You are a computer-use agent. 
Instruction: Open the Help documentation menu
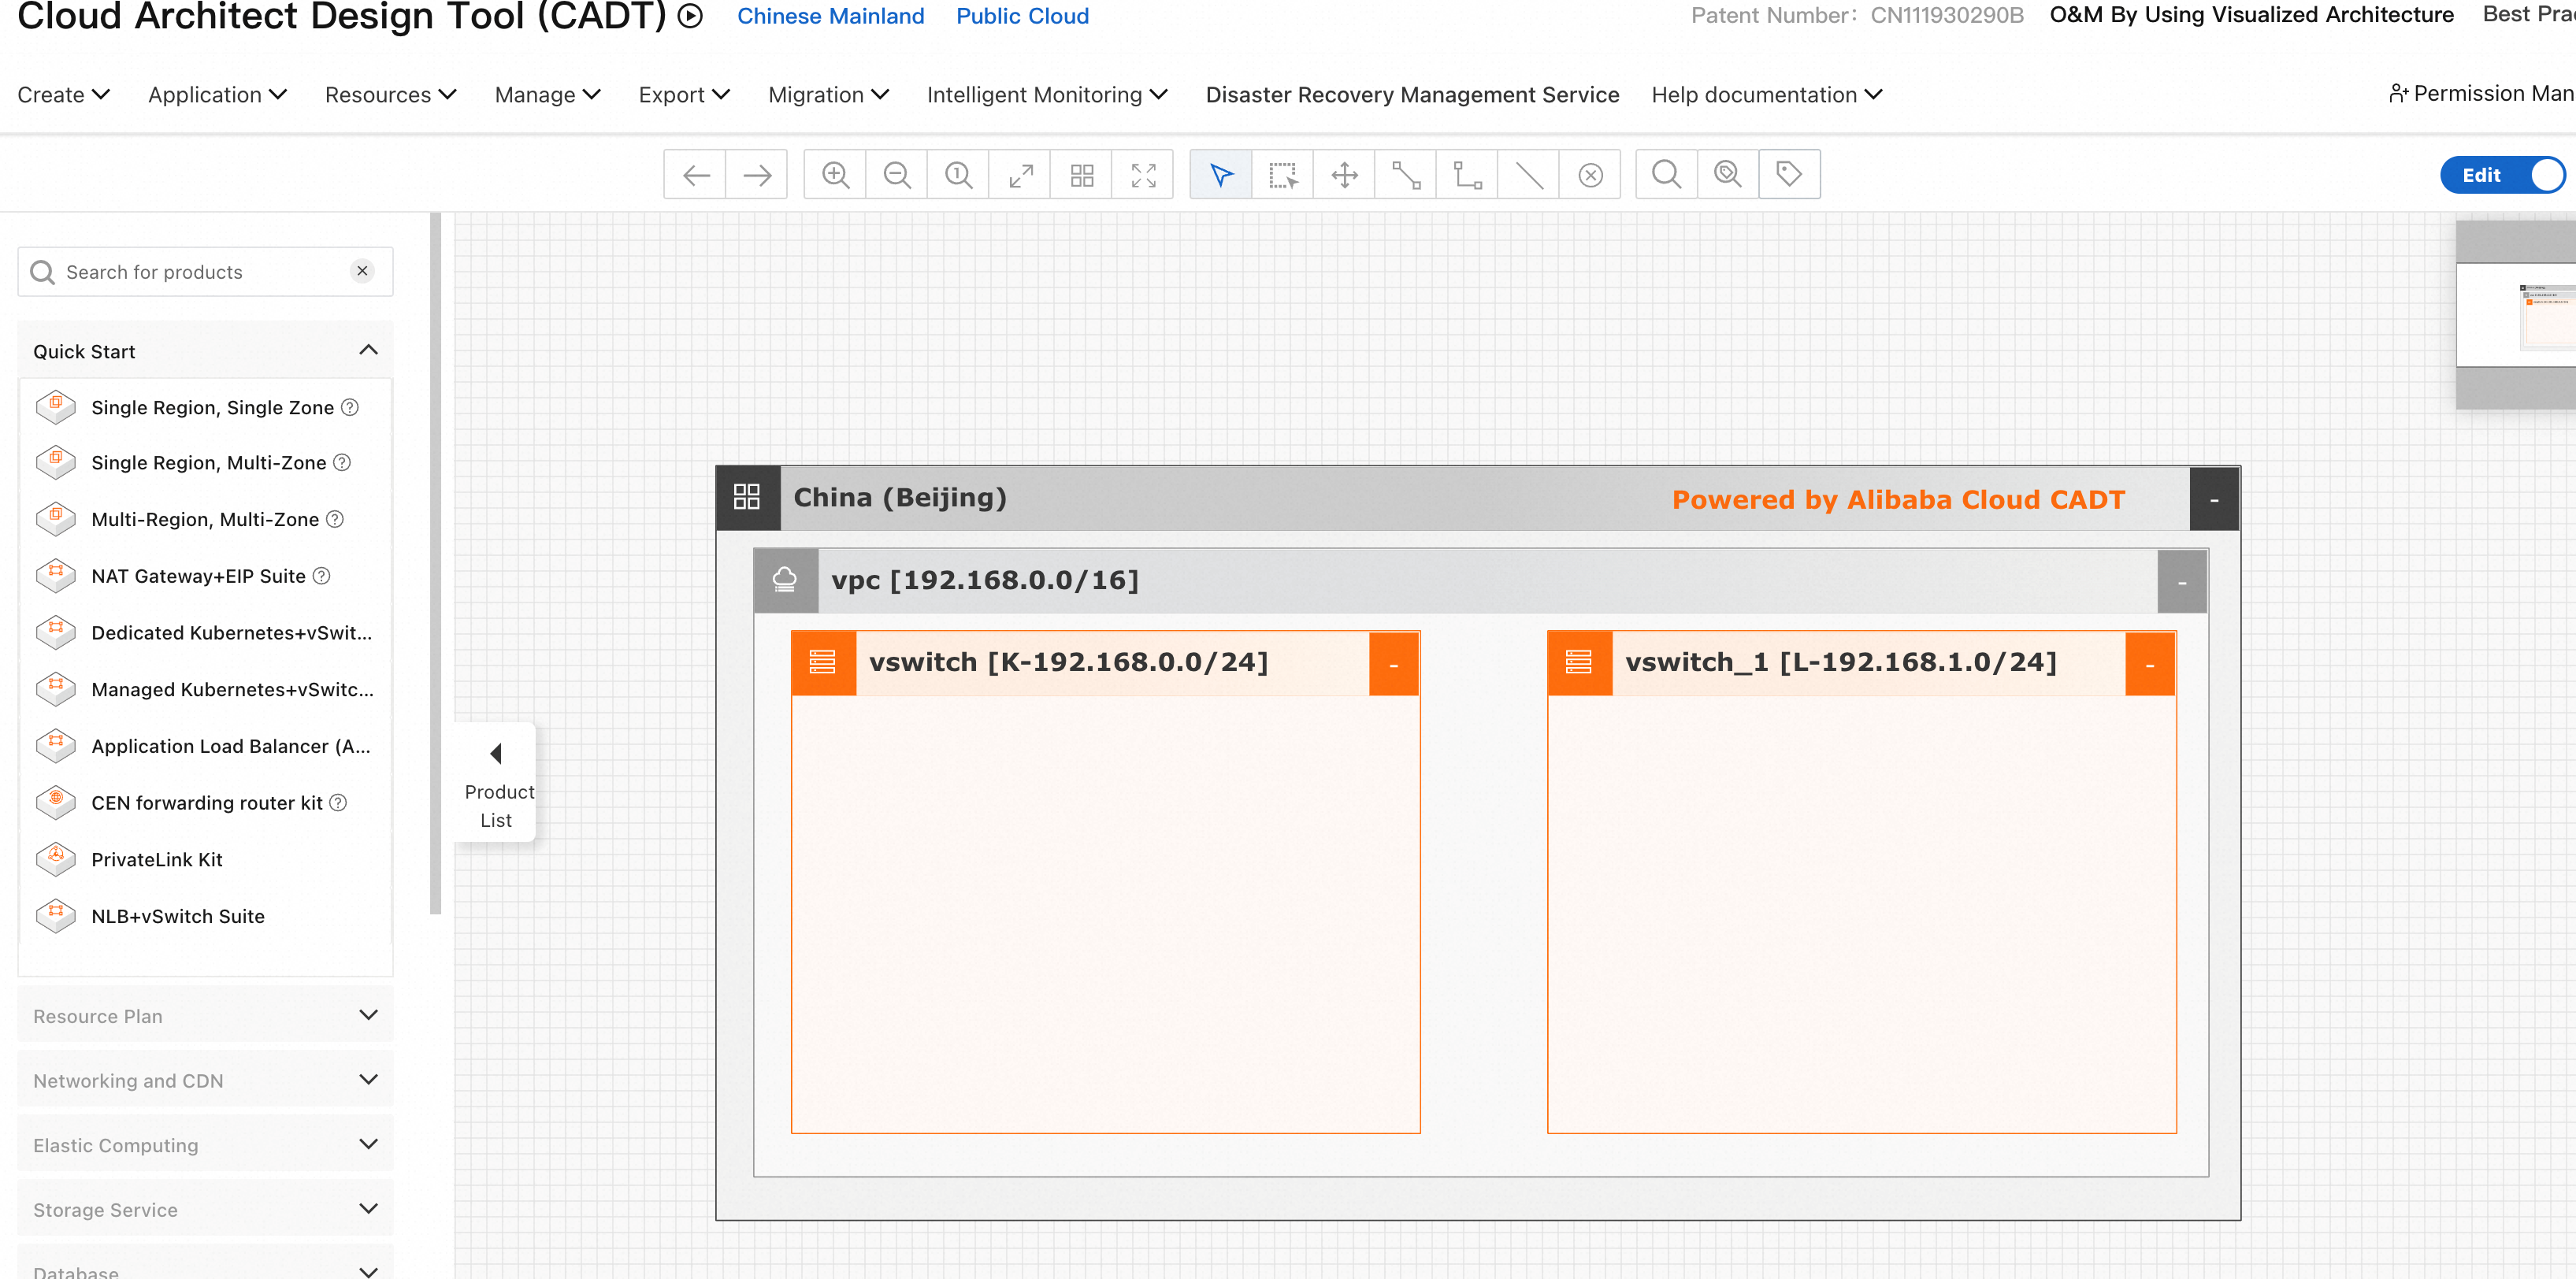click(x=1766, y=94)
